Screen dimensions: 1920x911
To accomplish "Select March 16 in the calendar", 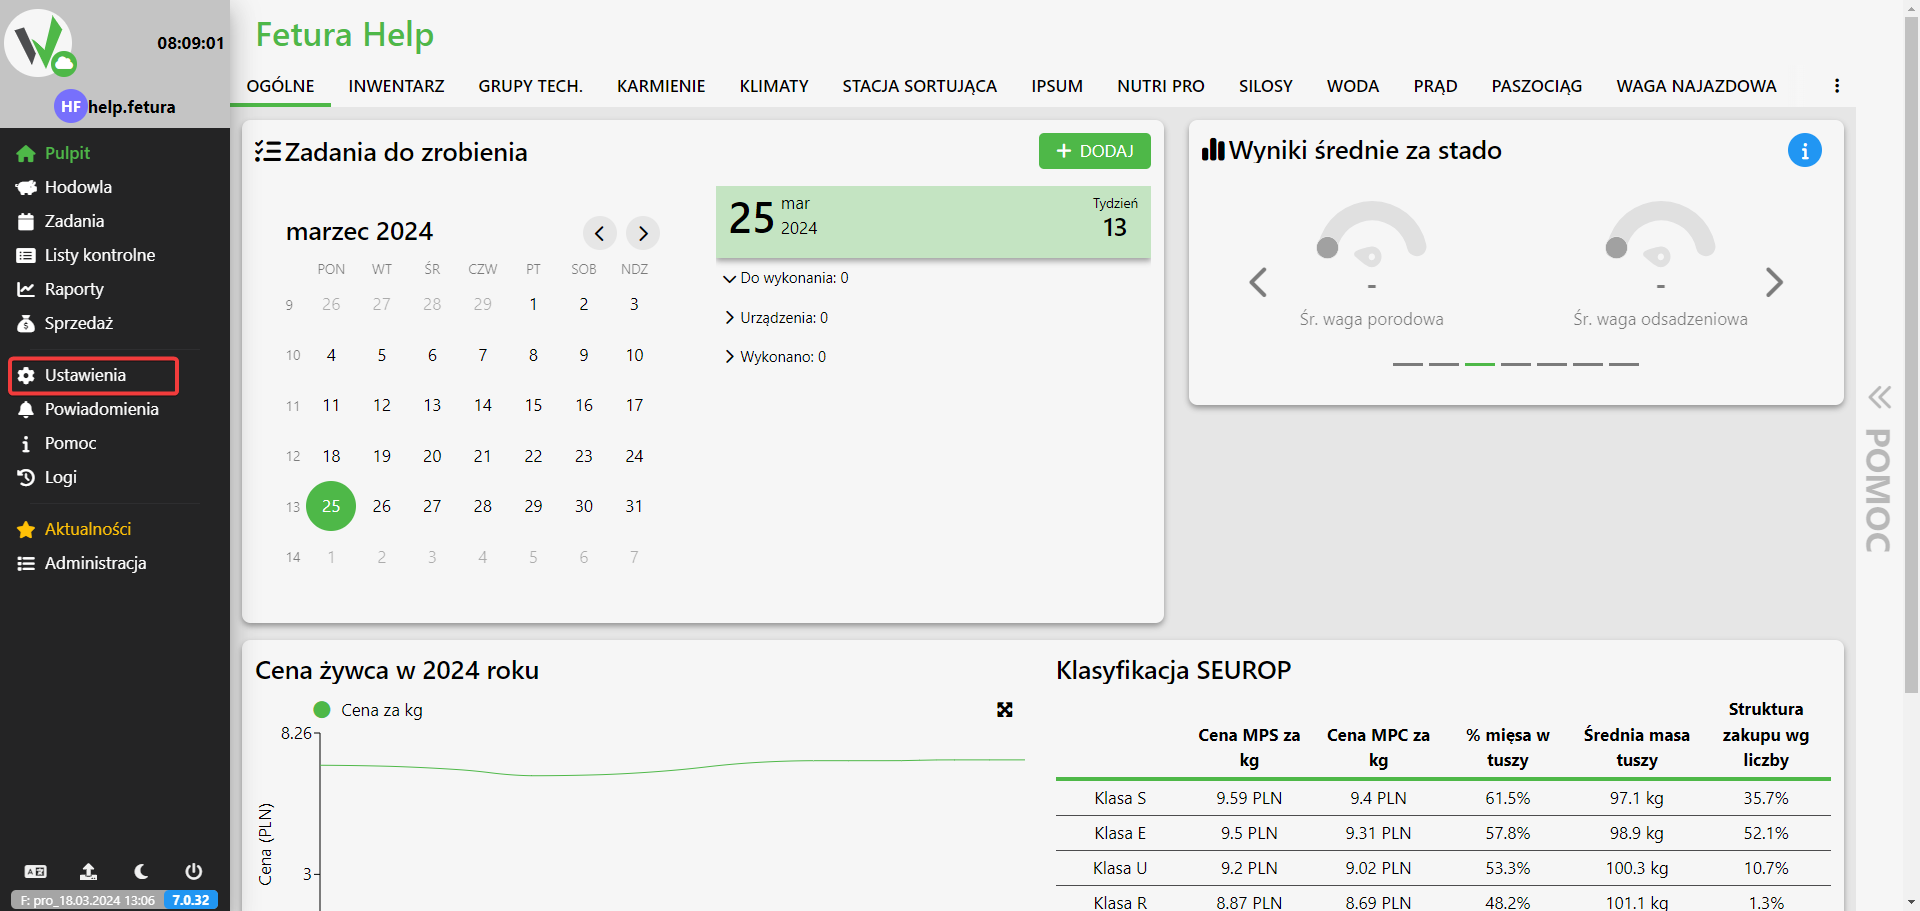I will click(584, 405).
